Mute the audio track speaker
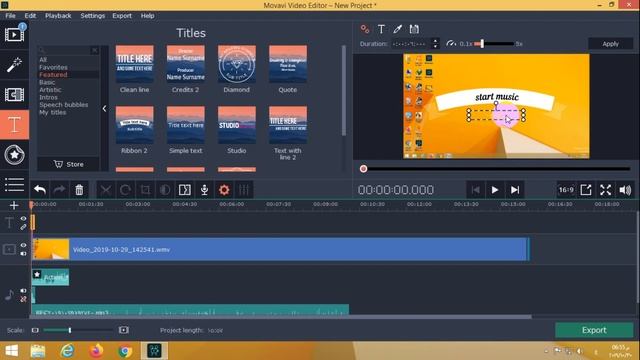The height and width of the screenshot is (360, 640). pyautogui.click(x=23, y=291)
